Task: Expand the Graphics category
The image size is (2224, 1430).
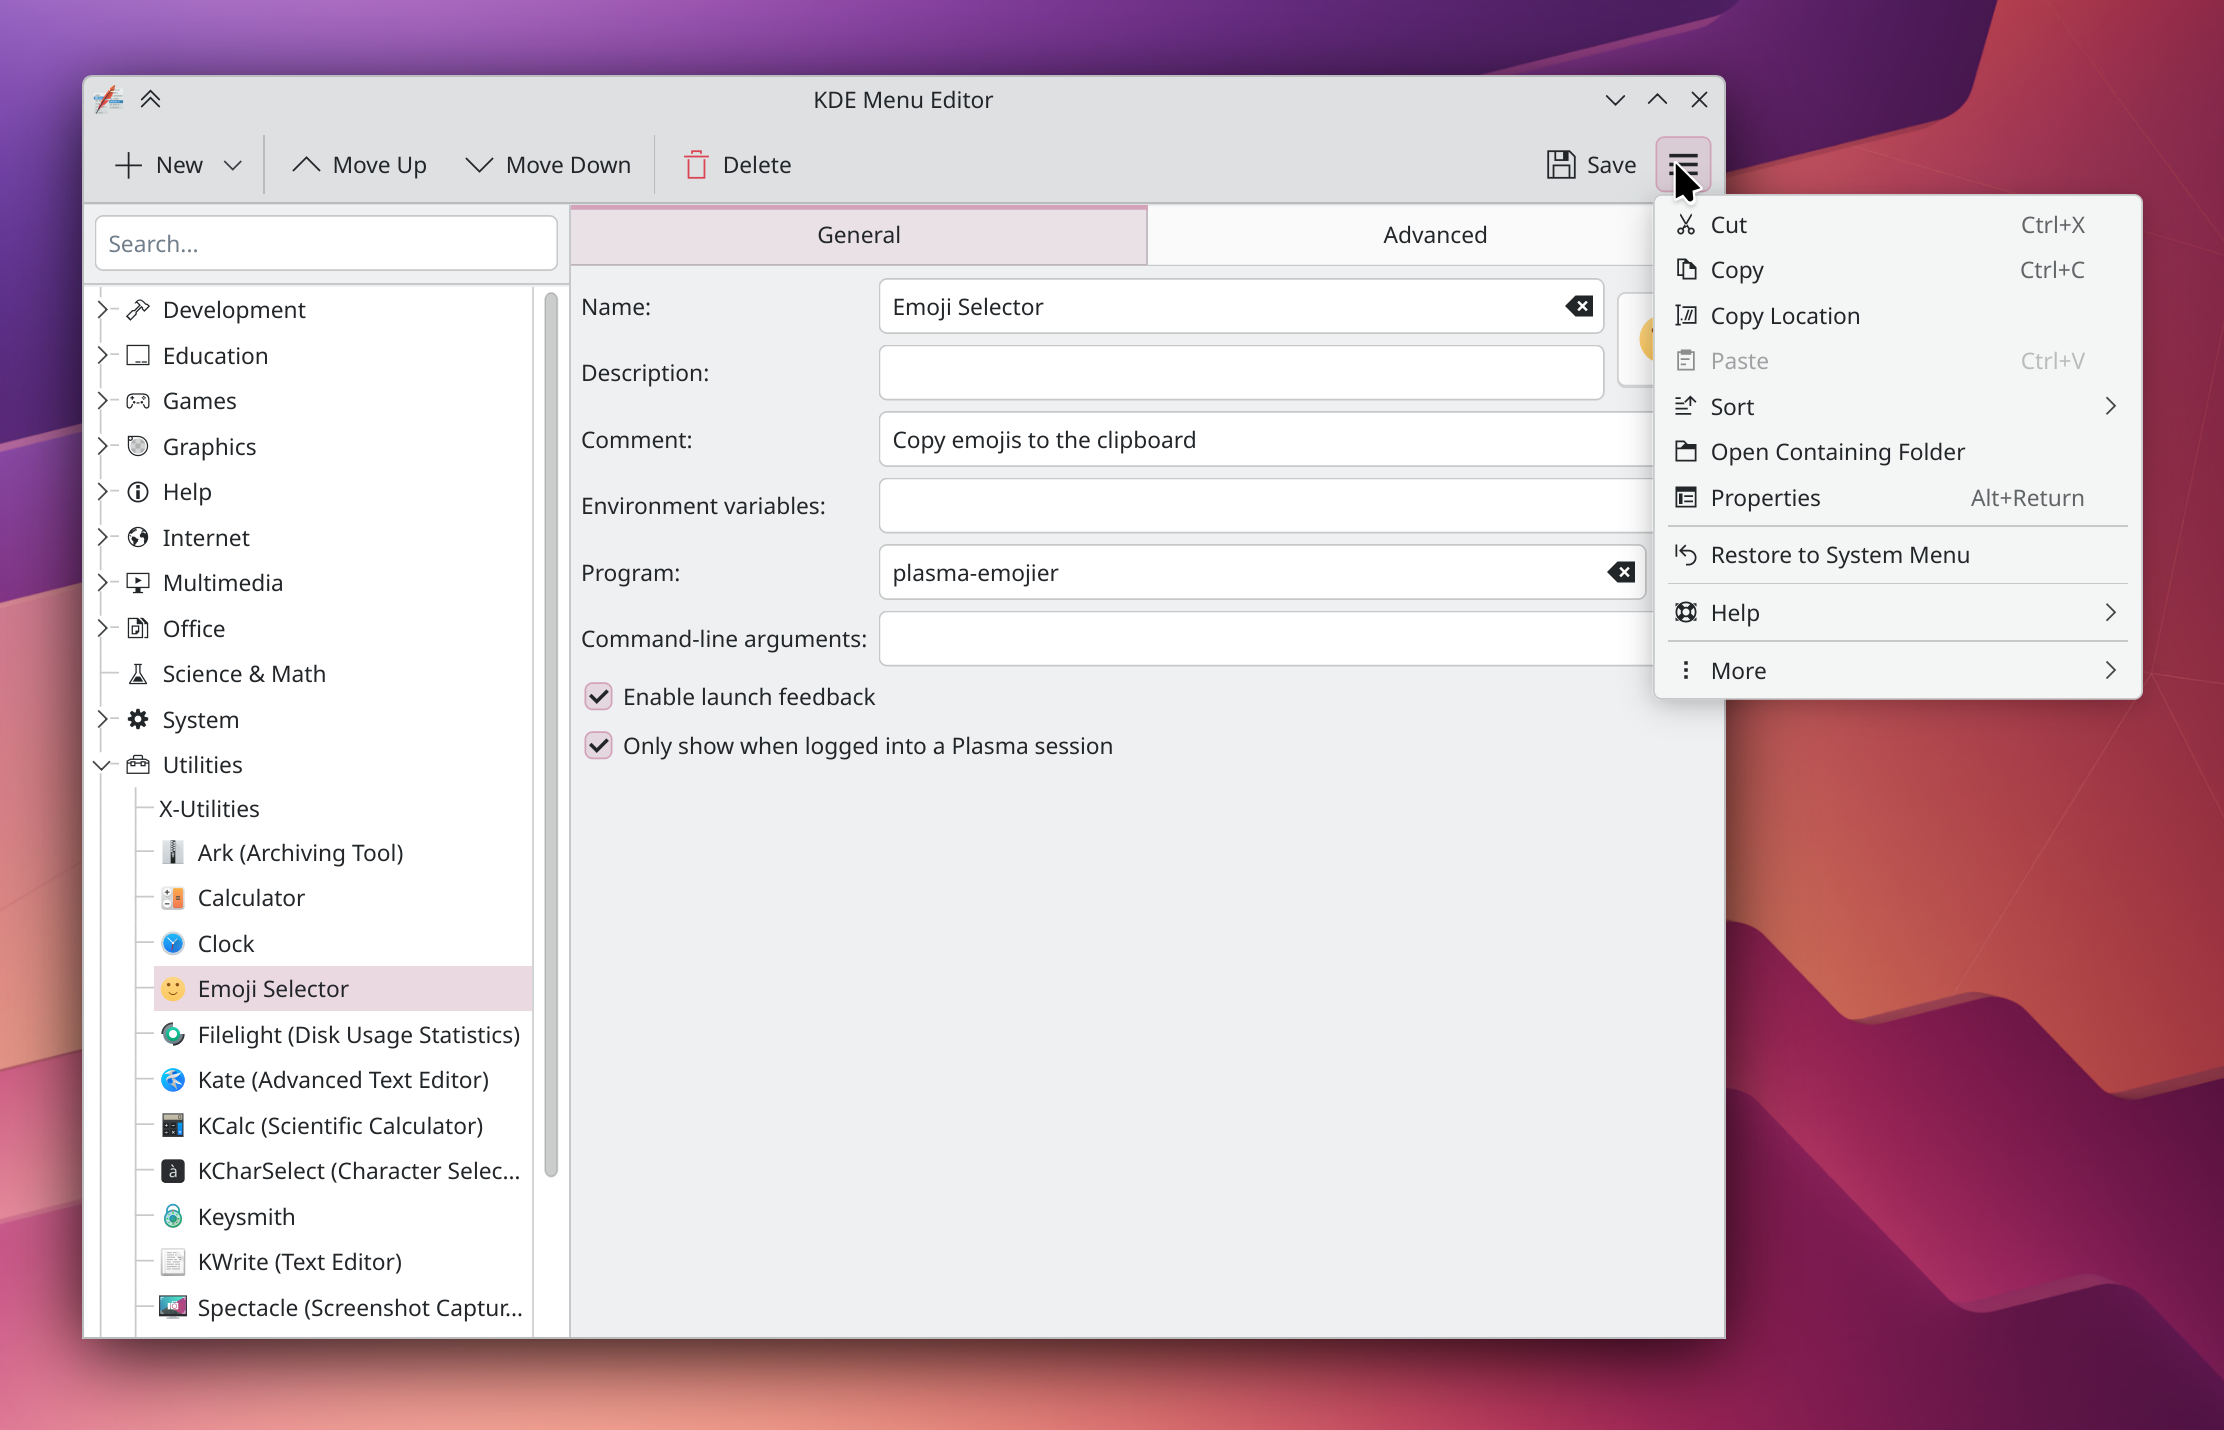Action: point(102,446)
